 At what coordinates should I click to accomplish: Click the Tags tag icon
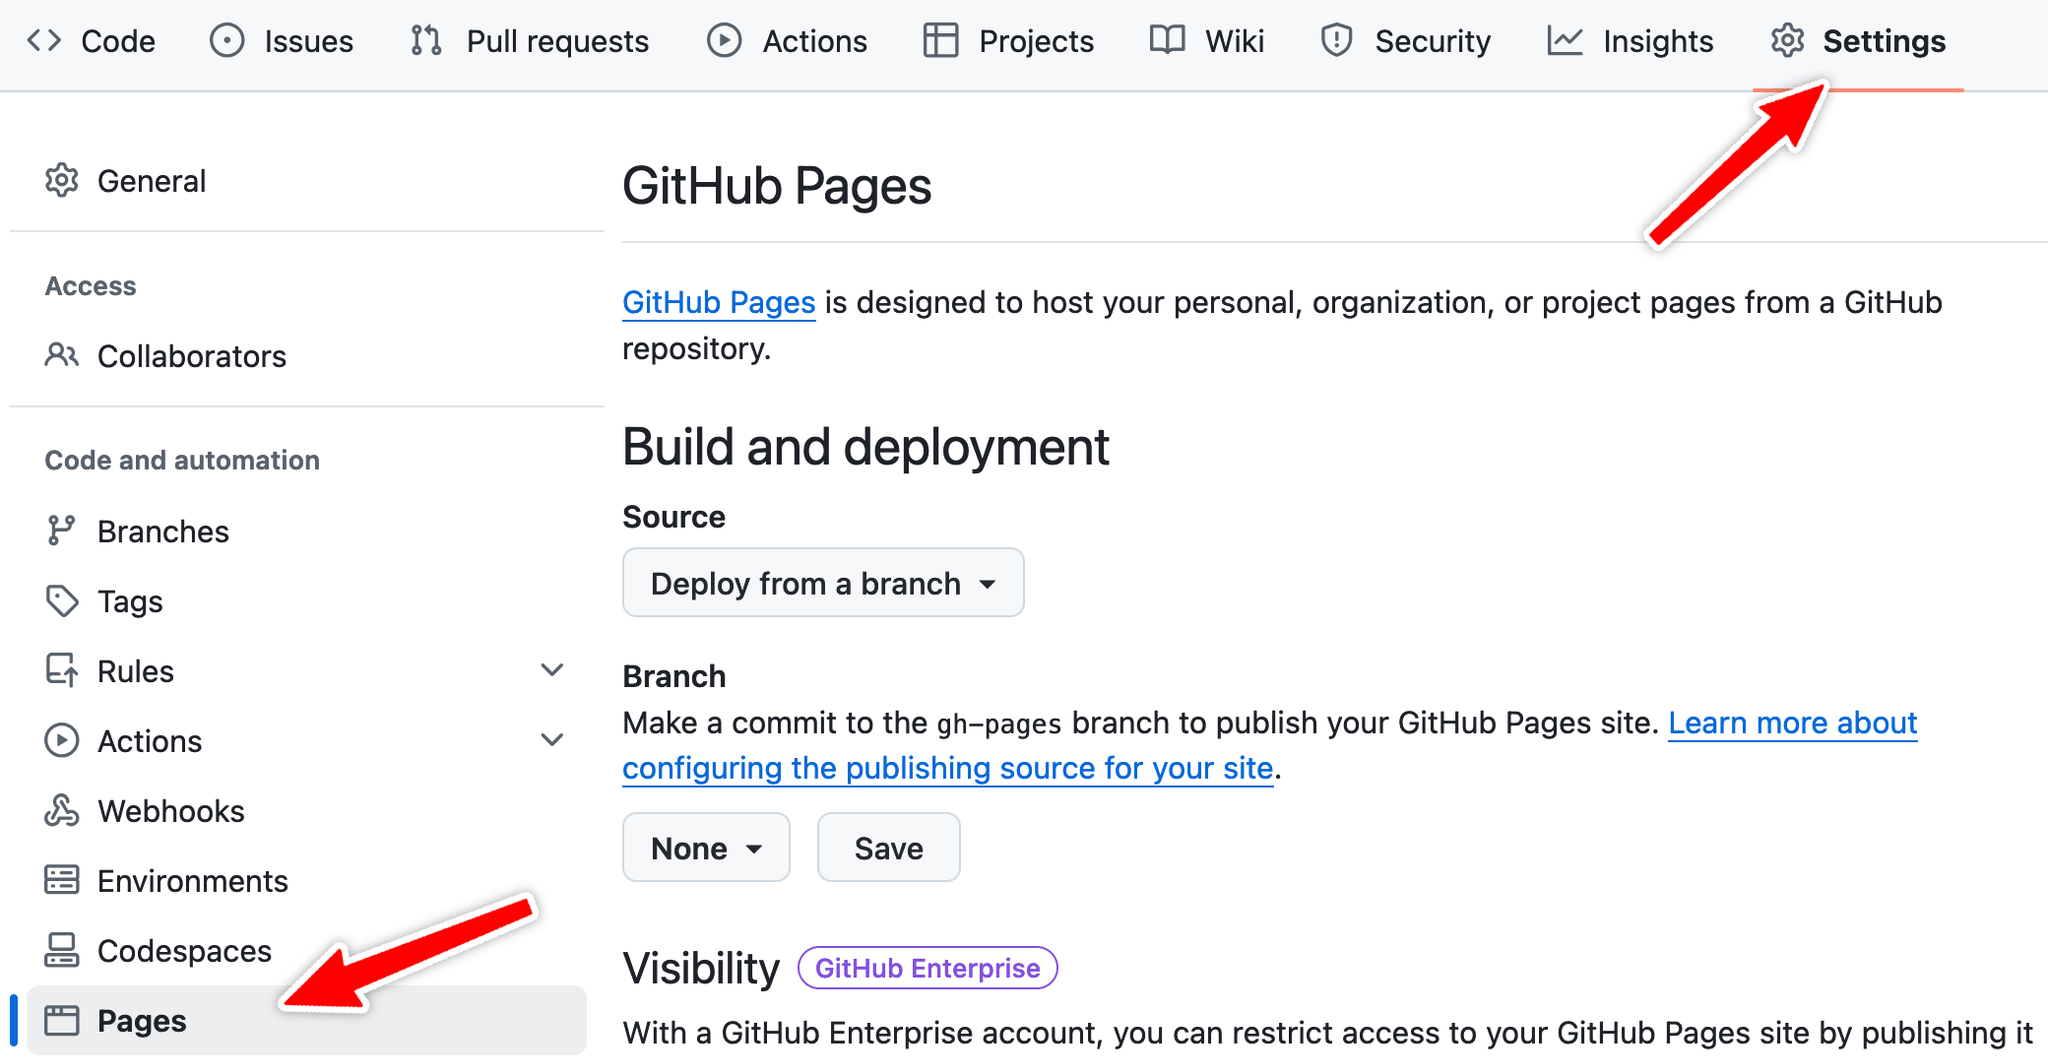tap(62, 601)
